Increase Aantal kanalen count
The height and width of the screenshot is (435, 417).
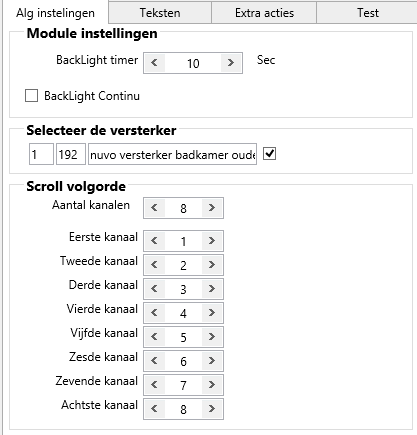click(x=212, y=208)
